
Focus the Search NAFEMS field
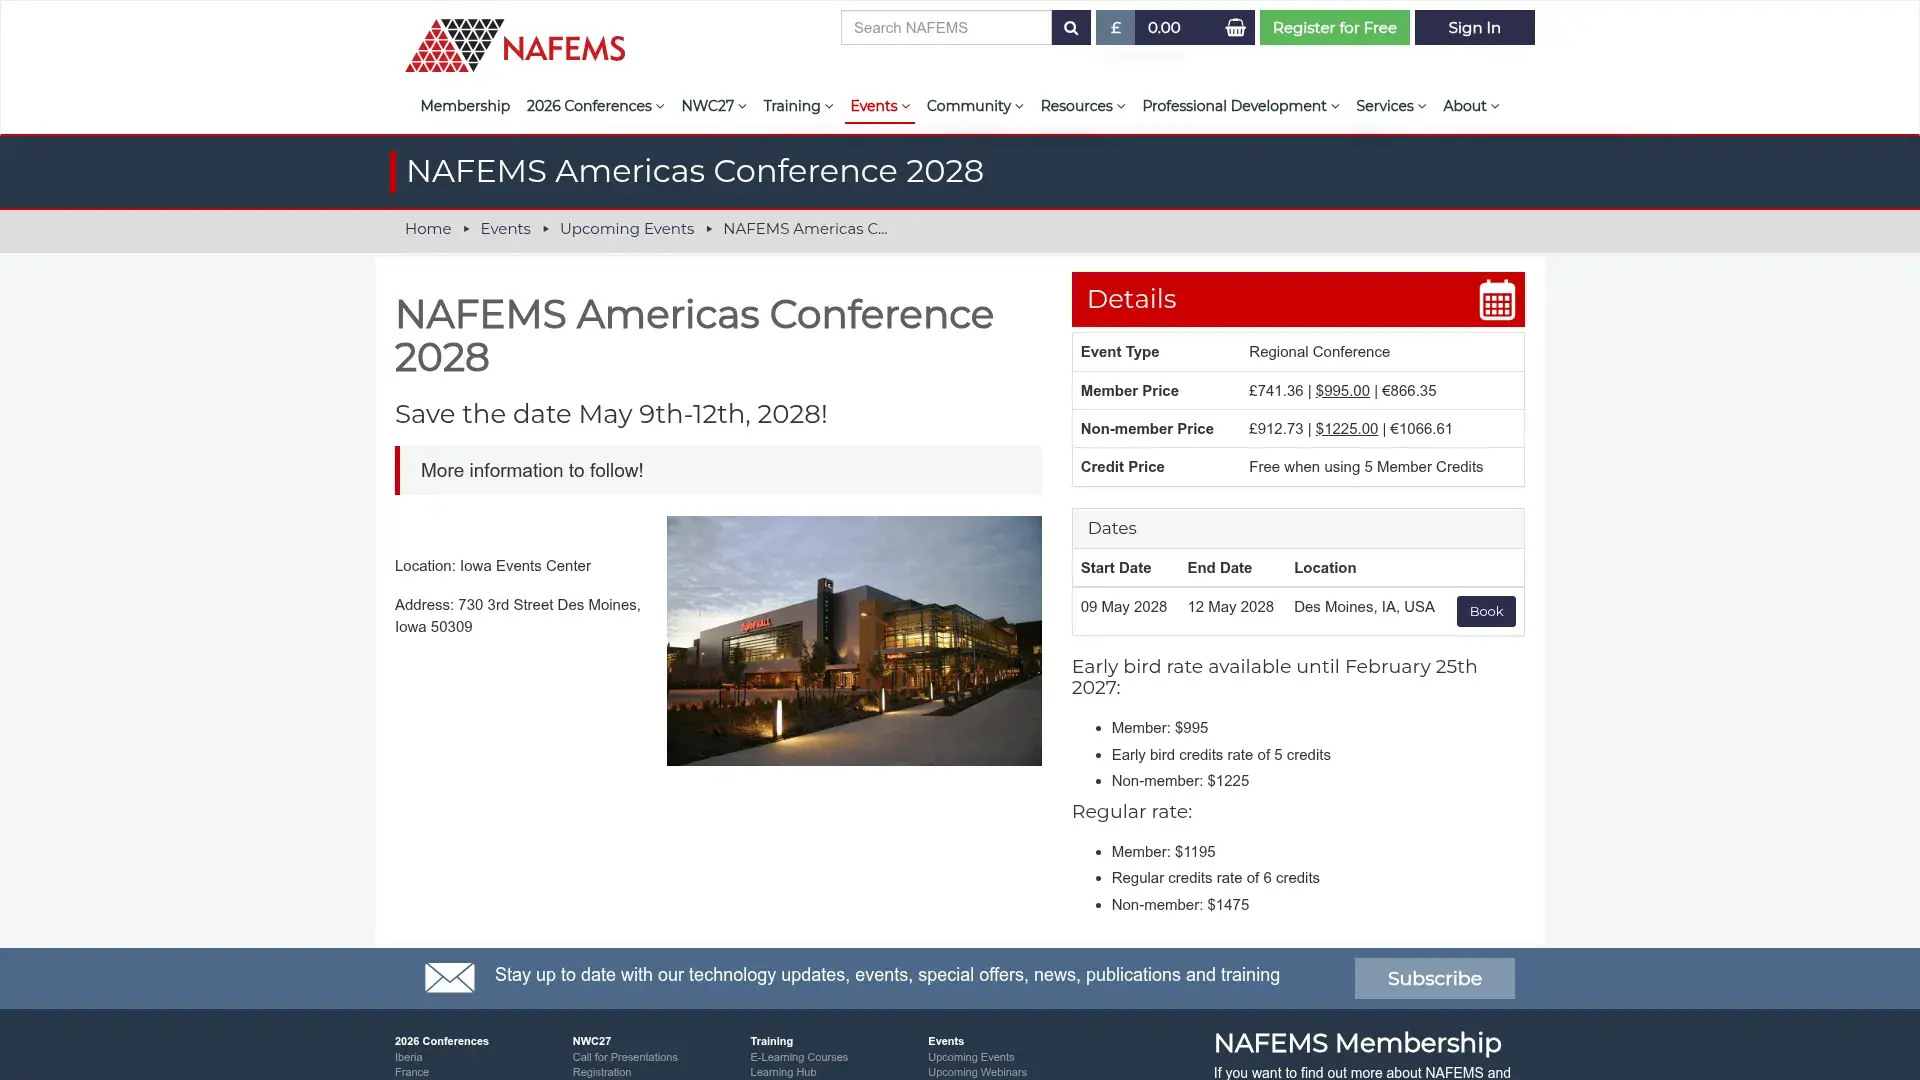pos(946,28)
